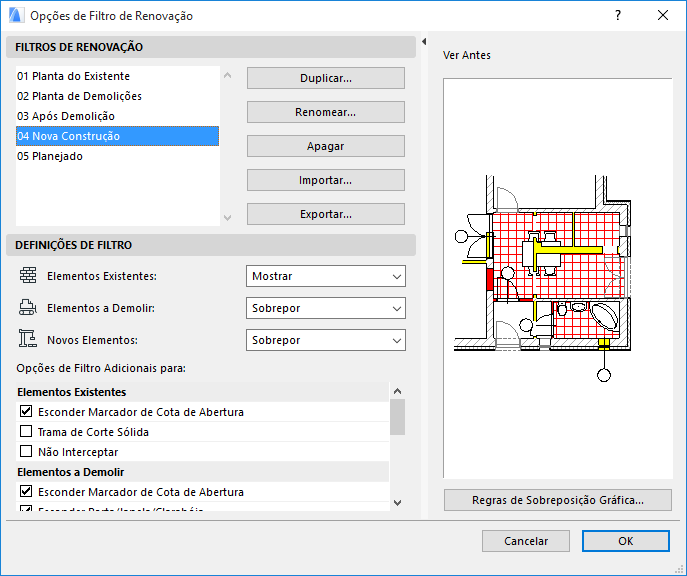Click the elements to demolish icon

coord(28,308)
